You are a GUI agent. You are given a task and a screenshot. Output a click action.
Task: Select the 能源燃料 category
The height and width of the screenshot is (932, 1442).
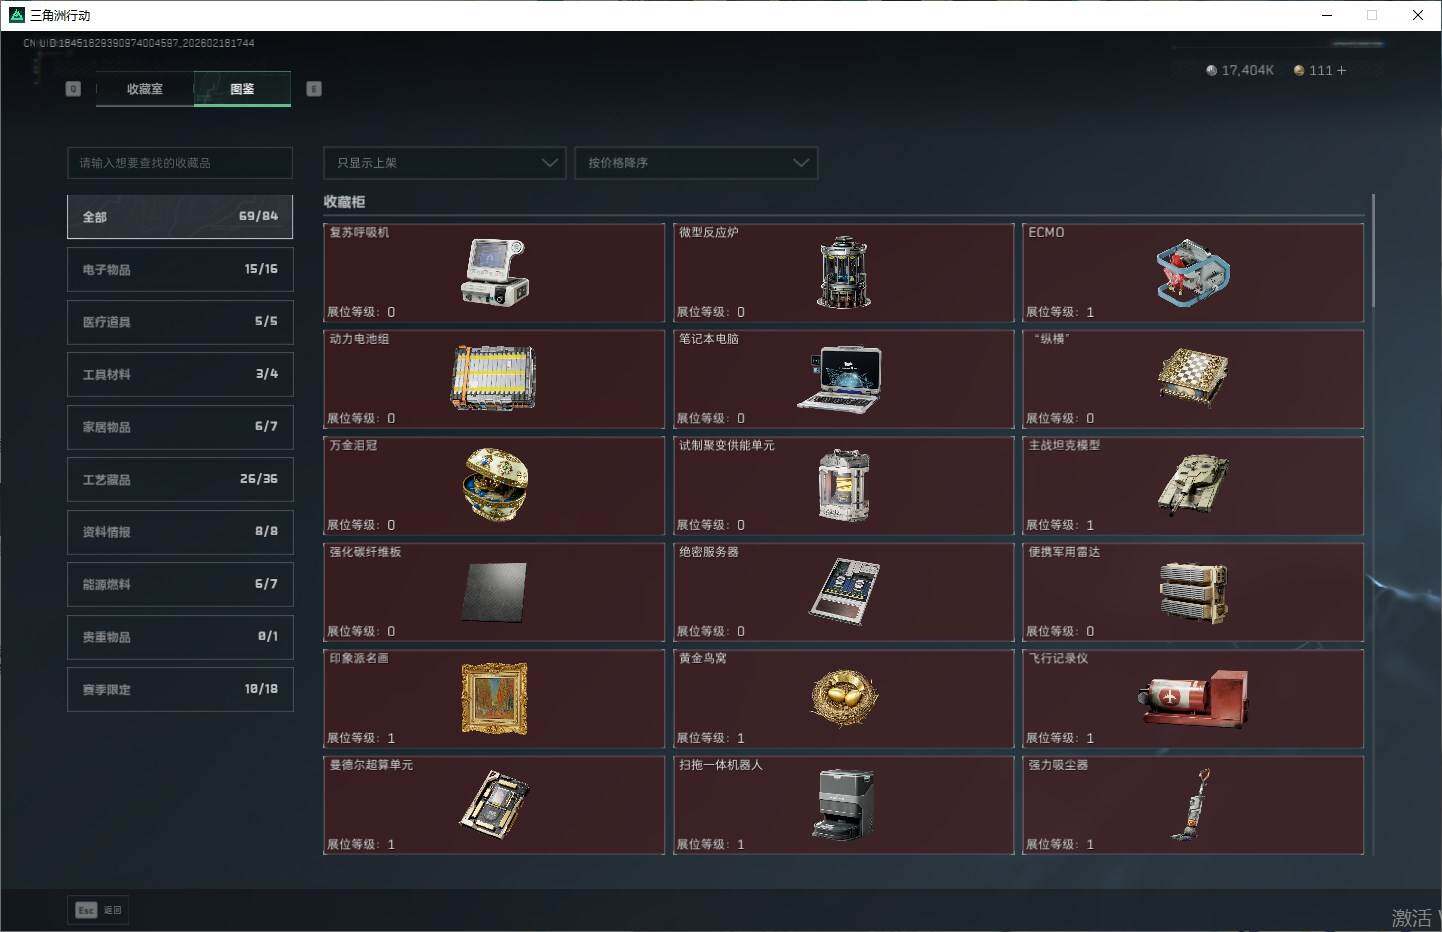tap(180, 584)
